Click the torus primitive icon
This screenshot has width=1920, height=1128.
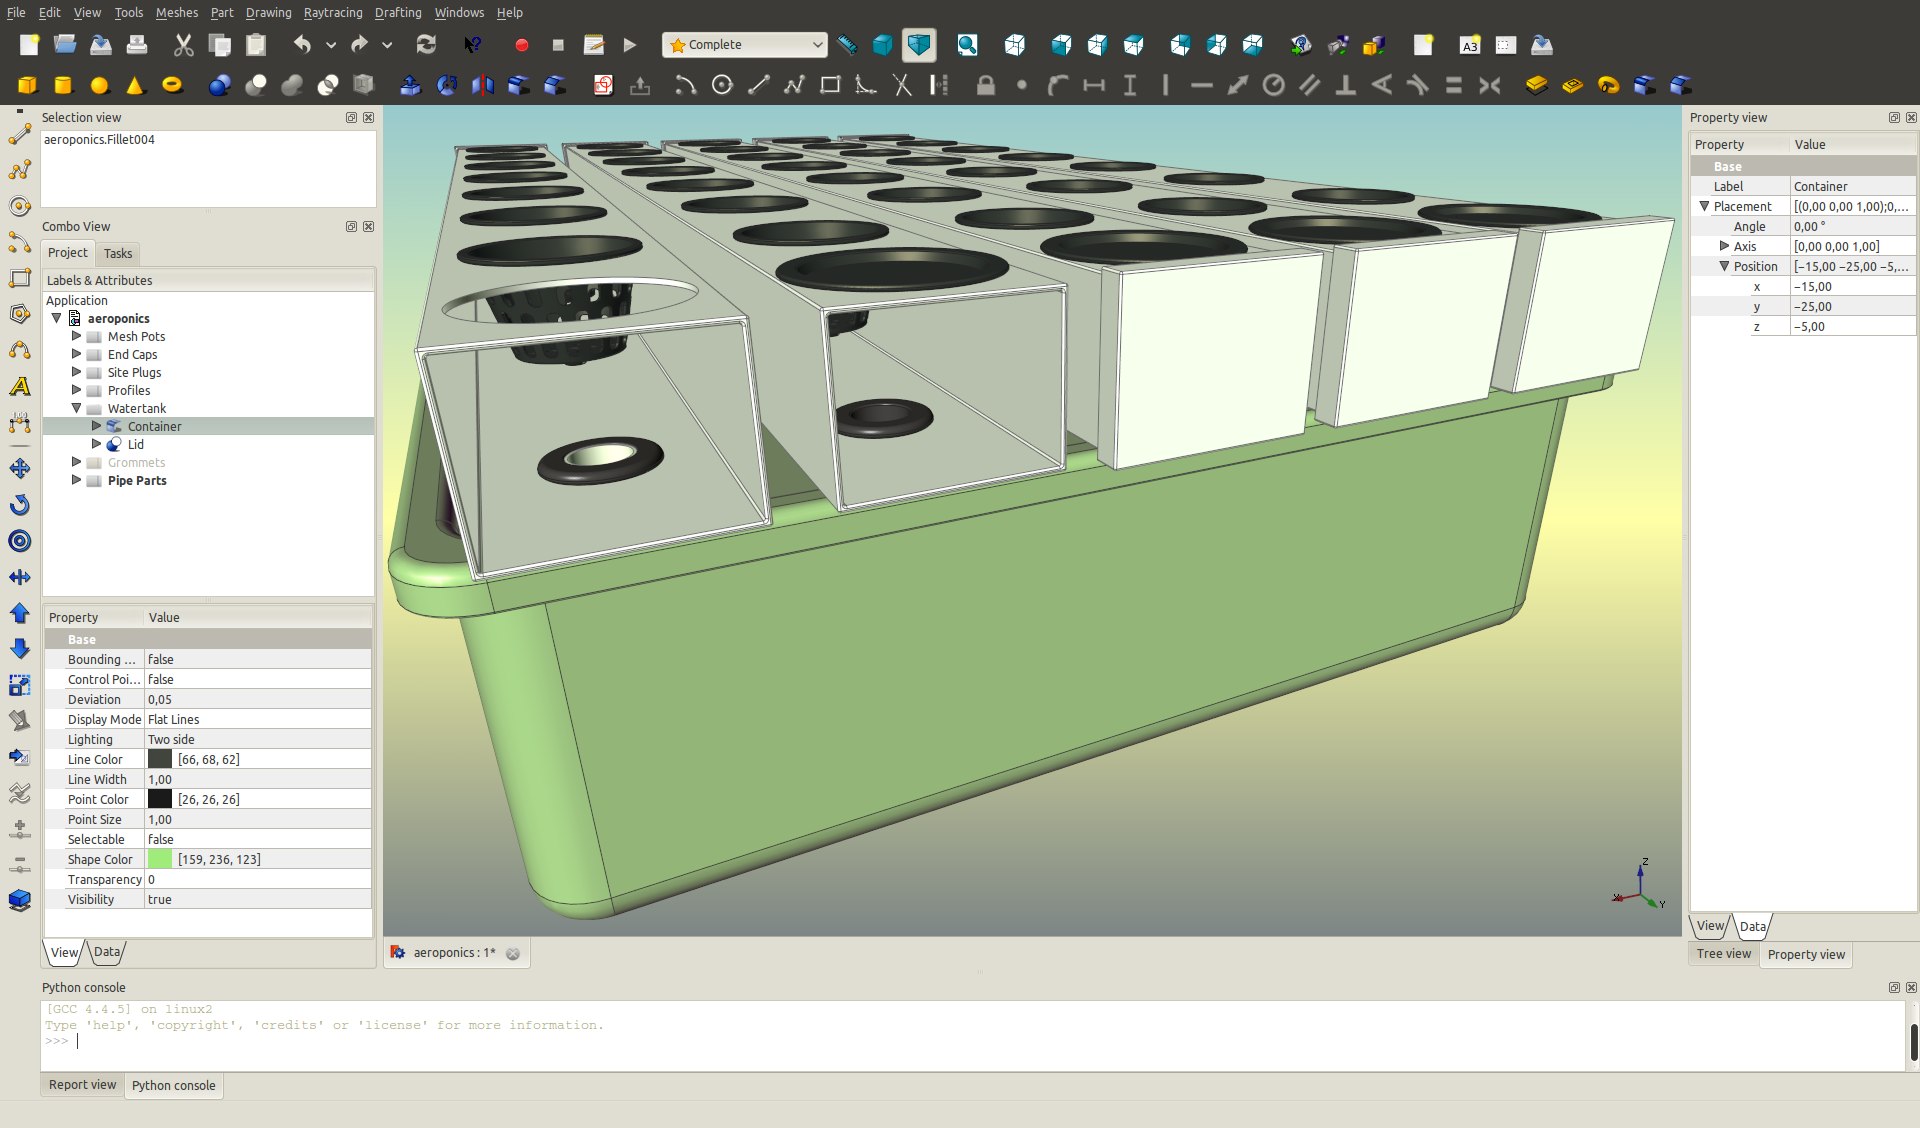pyautogui.click(x=172, y=85)
